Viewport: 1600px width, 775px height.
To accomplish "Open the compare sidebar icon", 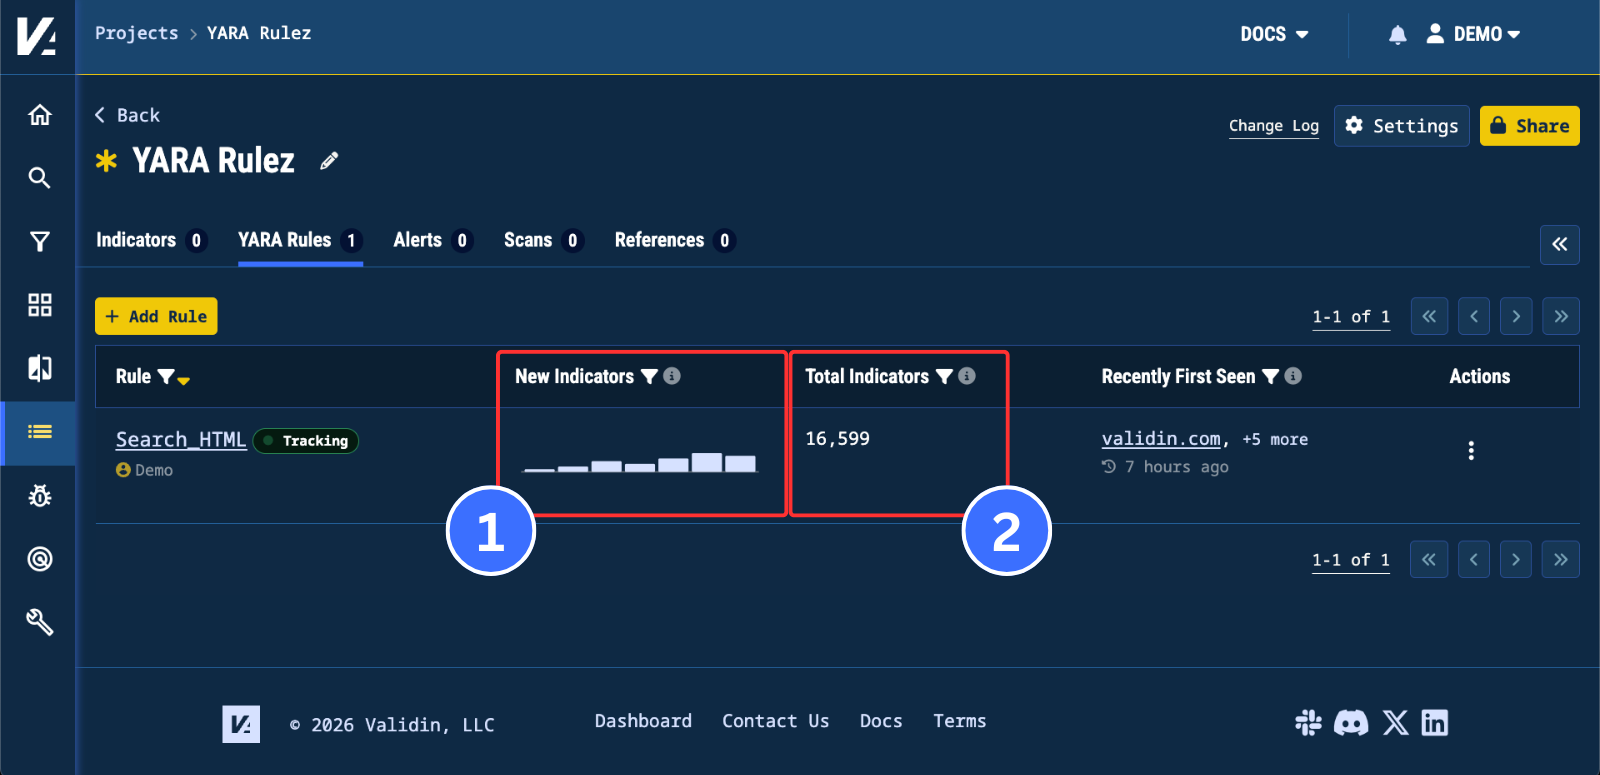I will tap(40, 368).
